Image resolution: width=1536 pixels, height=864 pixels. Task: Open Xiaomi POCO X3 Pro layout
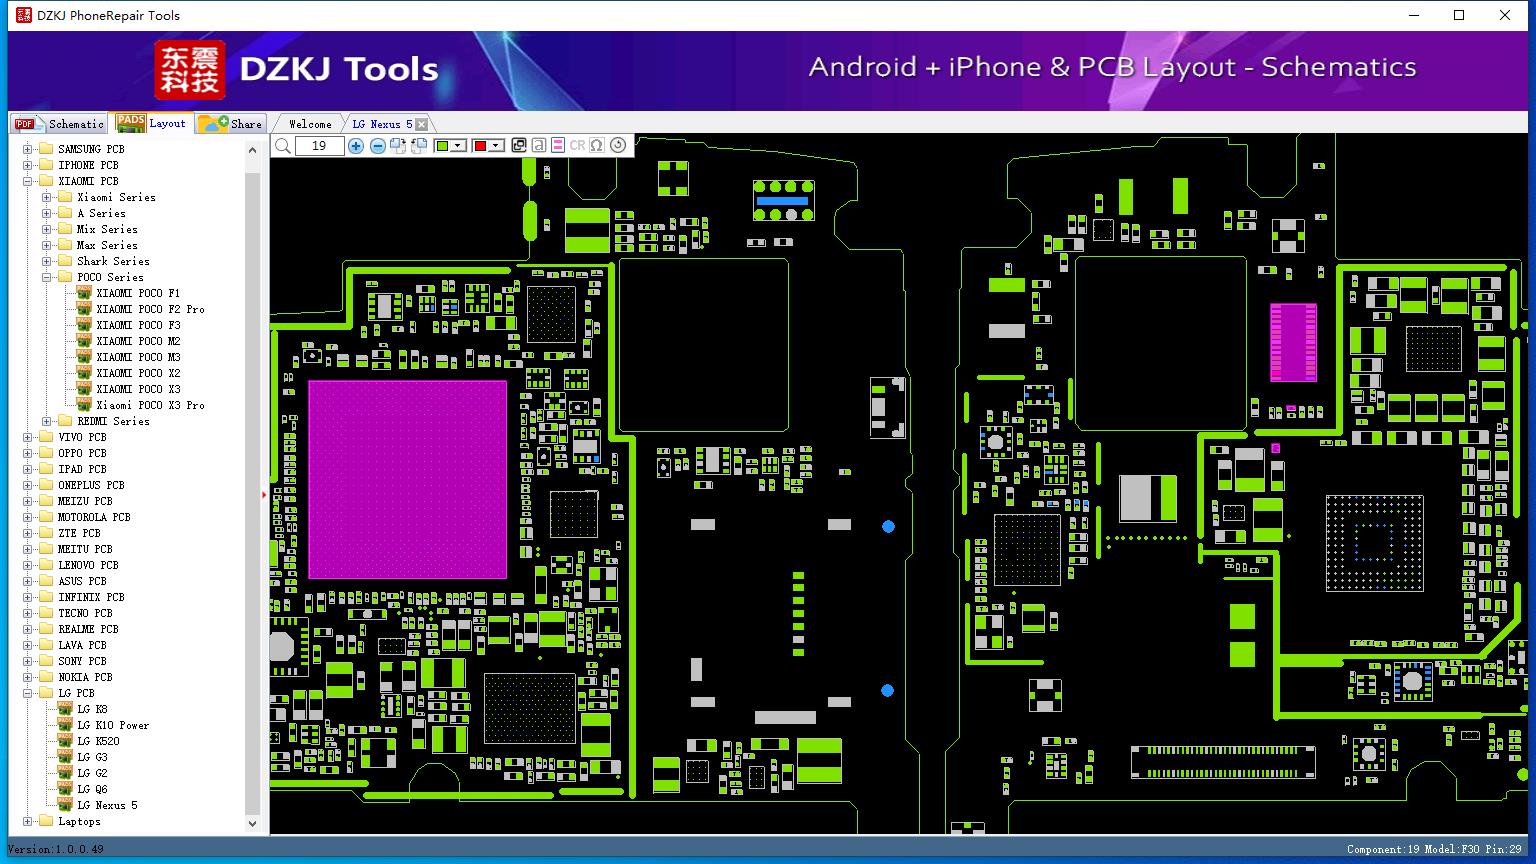point(150,405)
